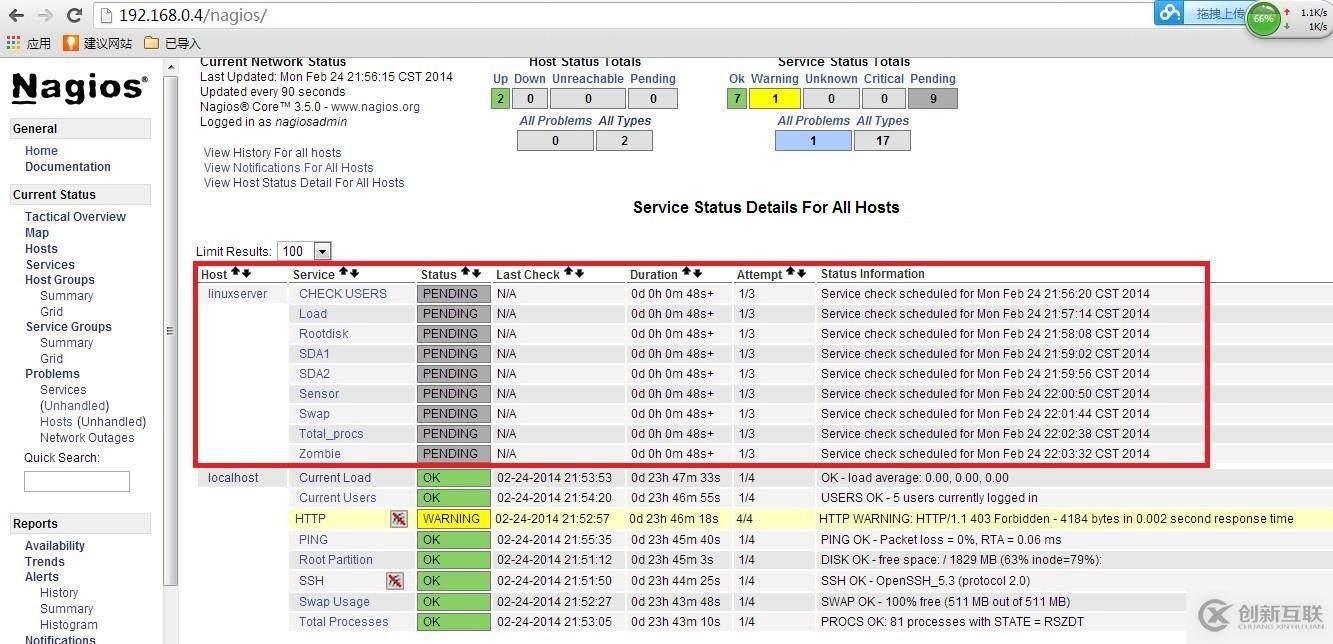This screenshot has width=1333, height=644.
Task: Click notifications-disabled icon next to SSH service
Action: pos(395,581)
